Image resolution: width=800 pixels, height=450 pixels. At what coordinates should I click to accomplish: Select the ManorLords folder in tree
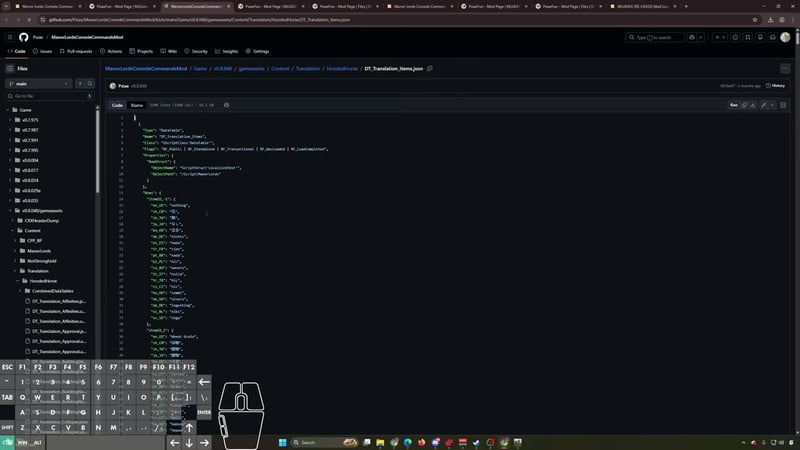[x=39, y=251]
